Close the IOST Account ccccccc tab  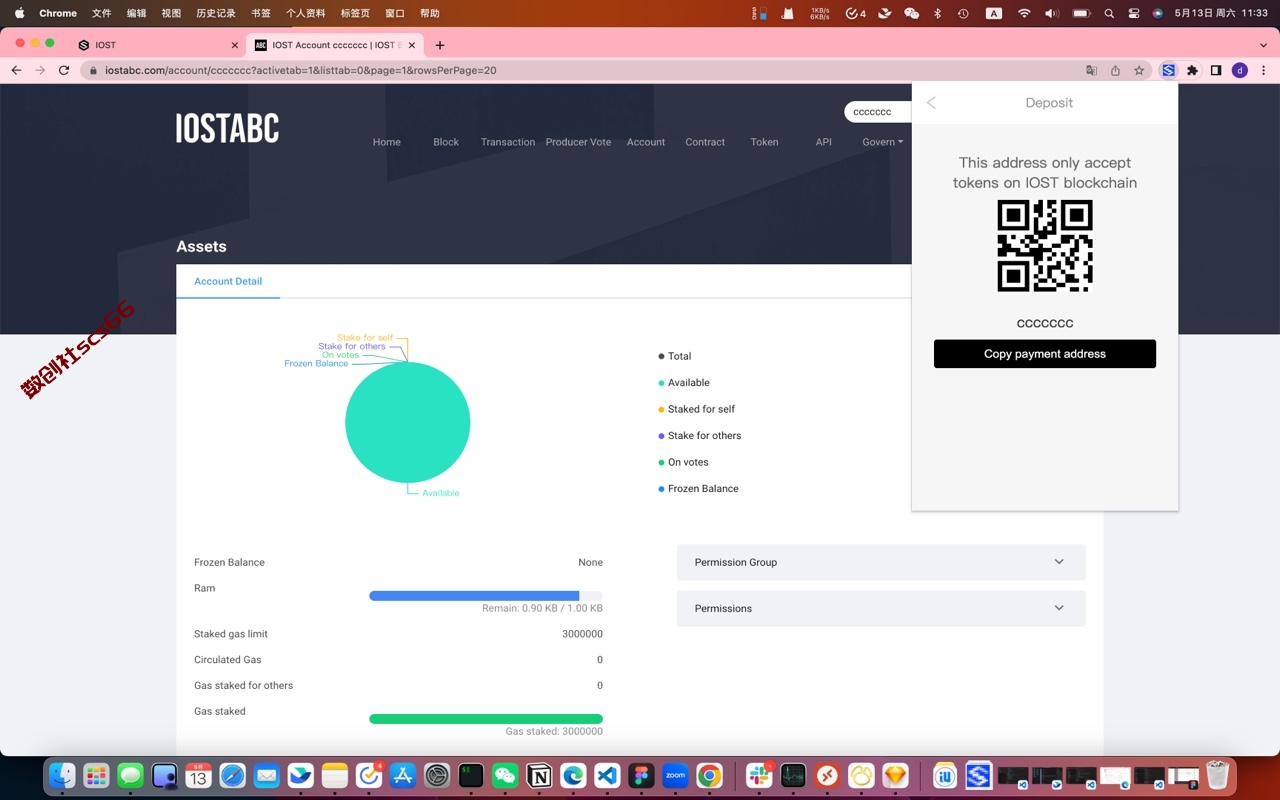(411, 45)
